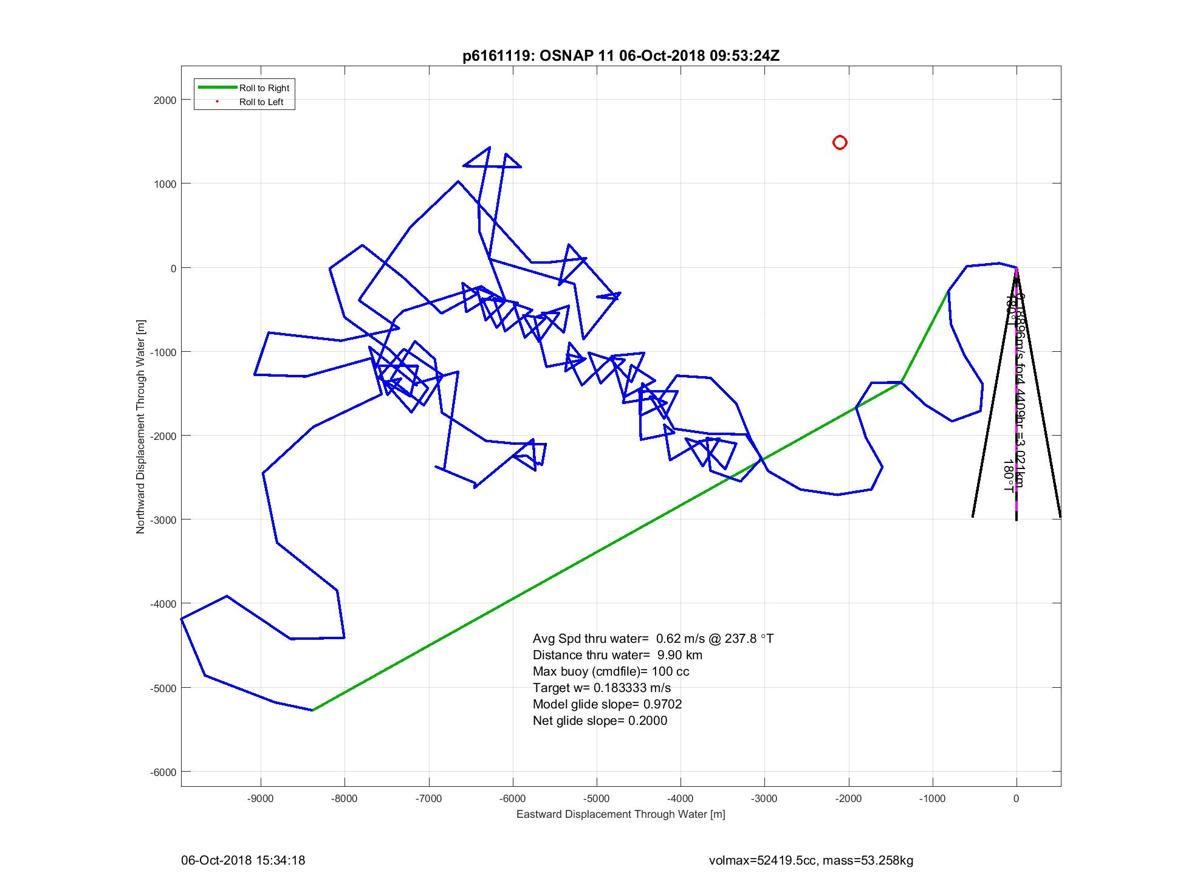
Task: Click the -5000 x-axis tick label
Action: click(x=597, y=798)
